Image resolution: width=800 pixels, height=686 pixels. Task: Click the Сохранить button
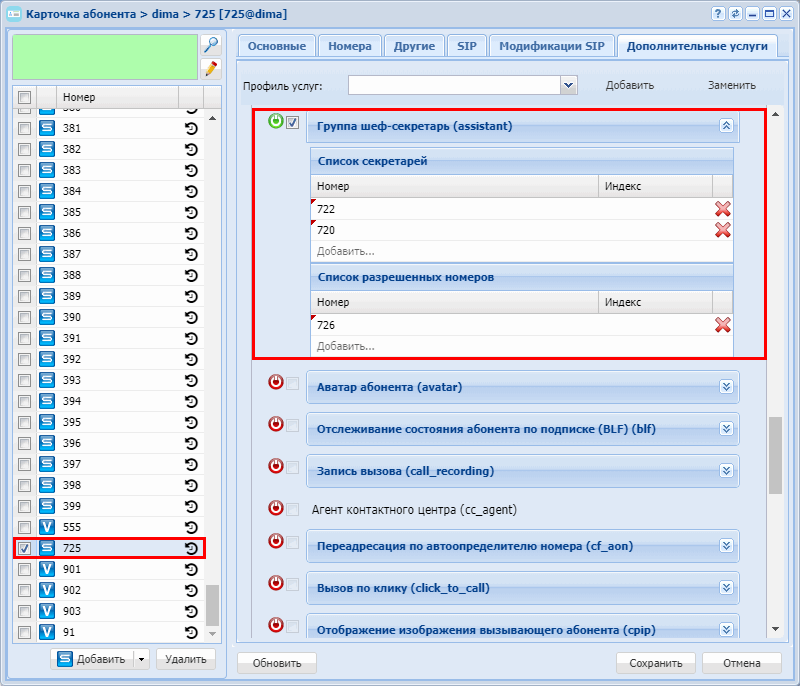656,663
